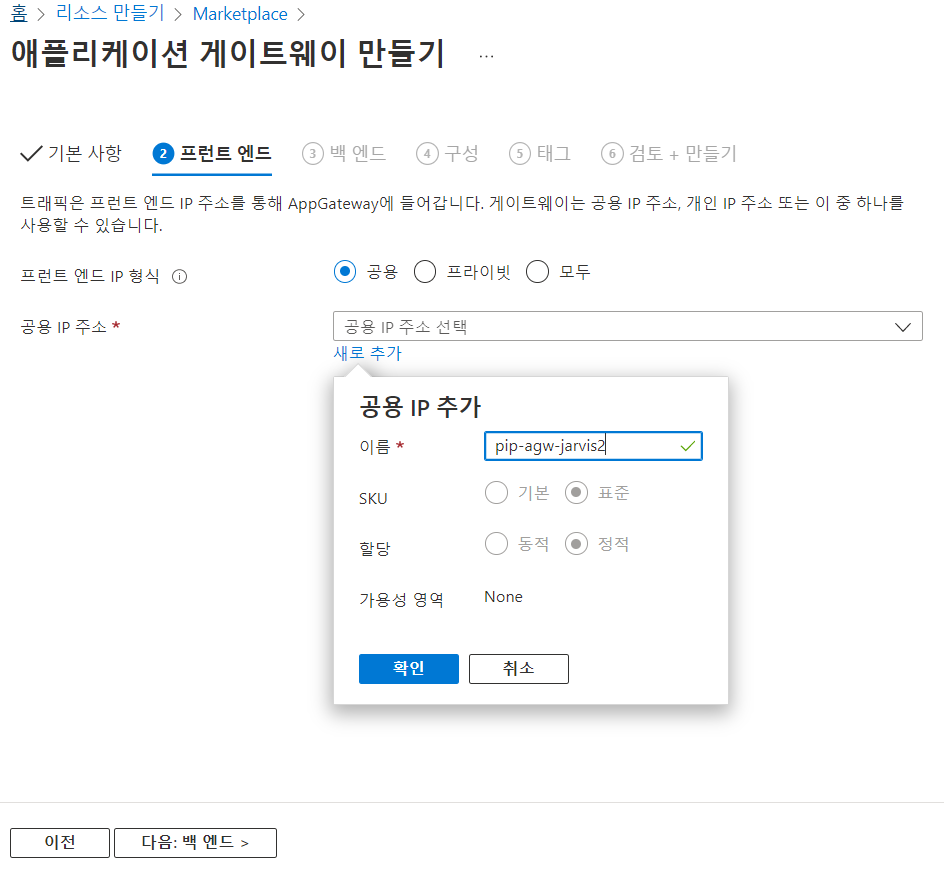
Task: Open the 리소스 만들기 breadcrumb link
Action: (110, 13)
